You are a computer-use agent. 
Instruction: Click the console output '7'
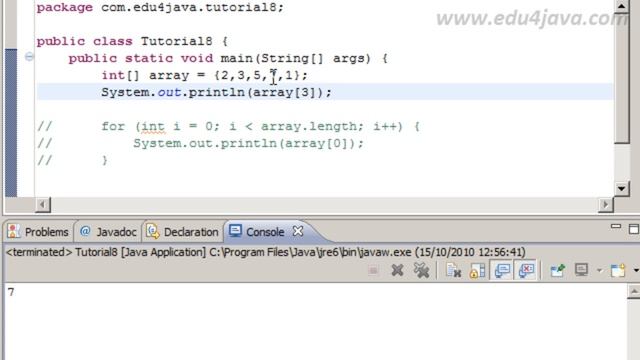pyautogui.click(x=11, y=292)
